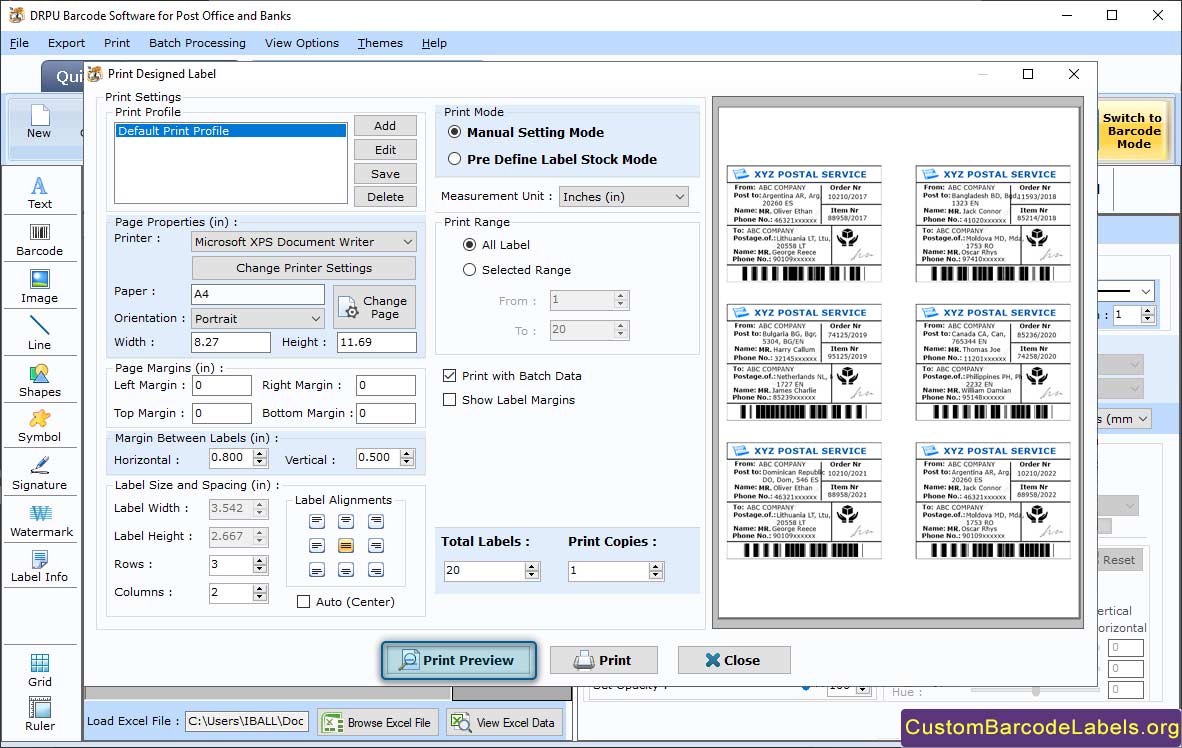Image resolution: width=1182 pixels, height=748 pixels.
Task: Click the Left Margin input field
Action: click(222, 385)
